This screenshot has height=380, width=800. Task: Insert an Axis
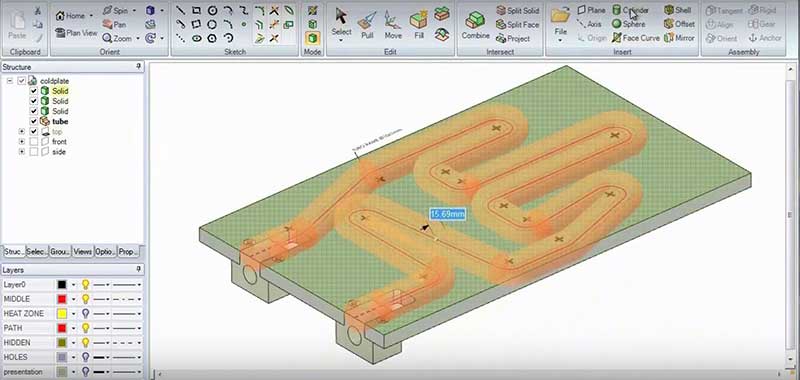tap(589, 24)
